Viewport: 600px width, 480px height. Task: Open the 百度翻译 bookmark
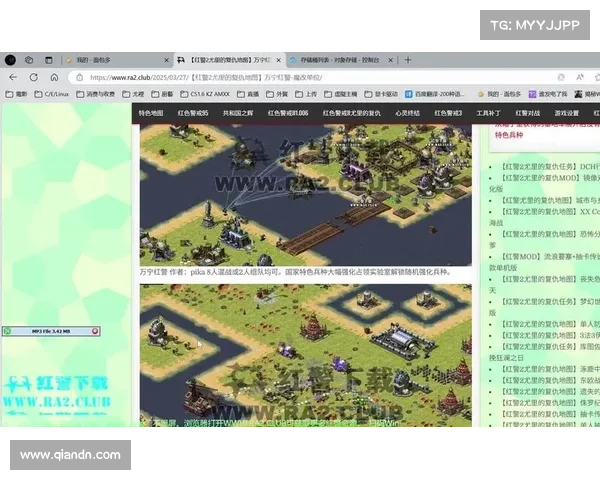point(435,94)
